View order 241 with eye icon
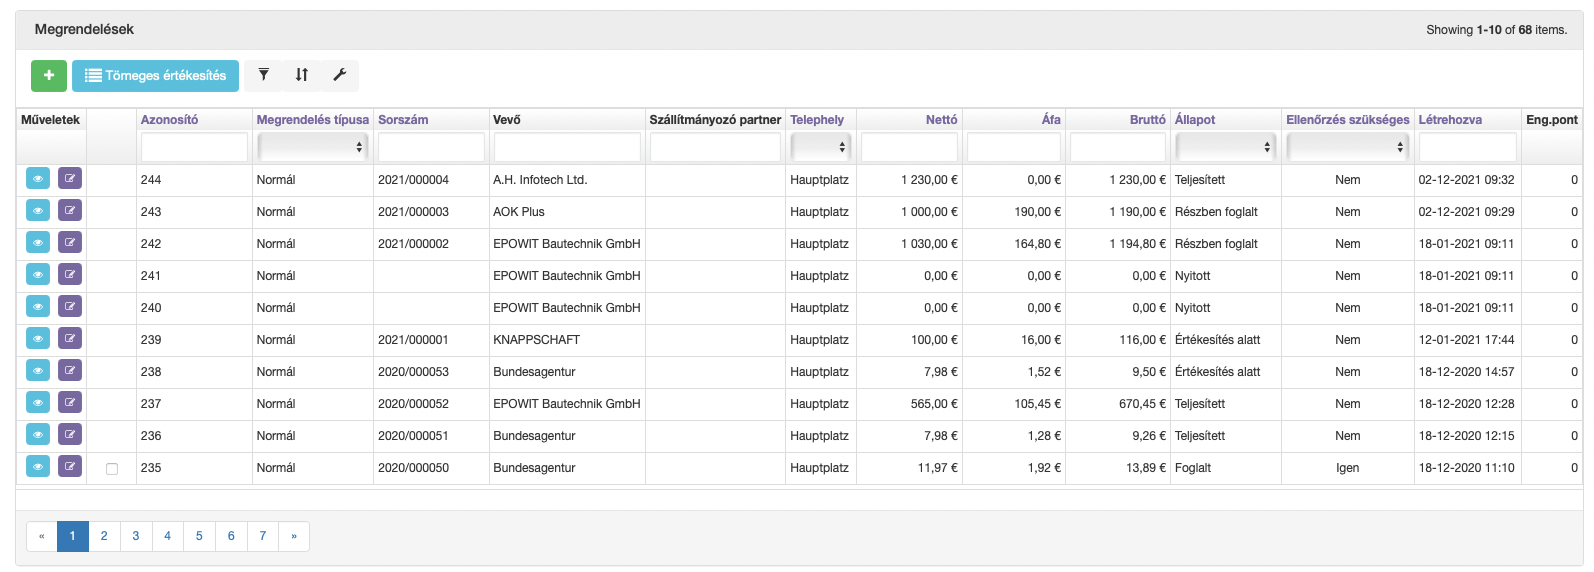Screen dimensions: 1594x572 pyautogui.click(x=38, y=275)
